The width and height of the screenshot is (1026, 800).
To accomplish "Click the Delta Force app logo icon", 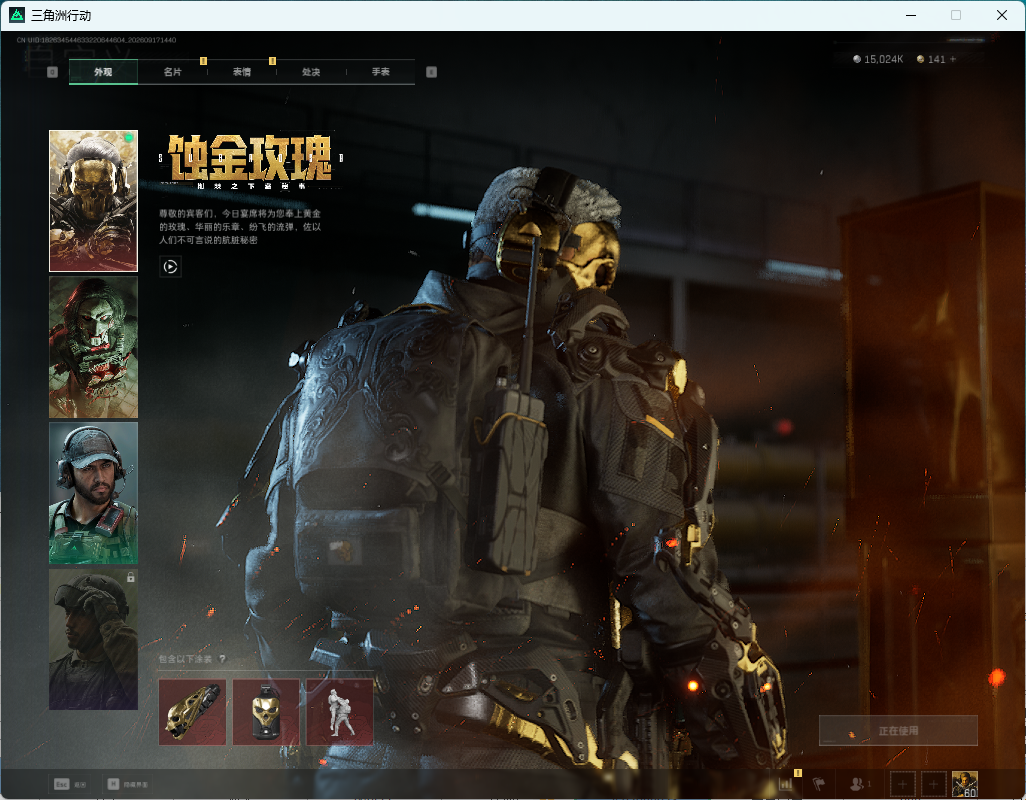I will coord(17,14).
